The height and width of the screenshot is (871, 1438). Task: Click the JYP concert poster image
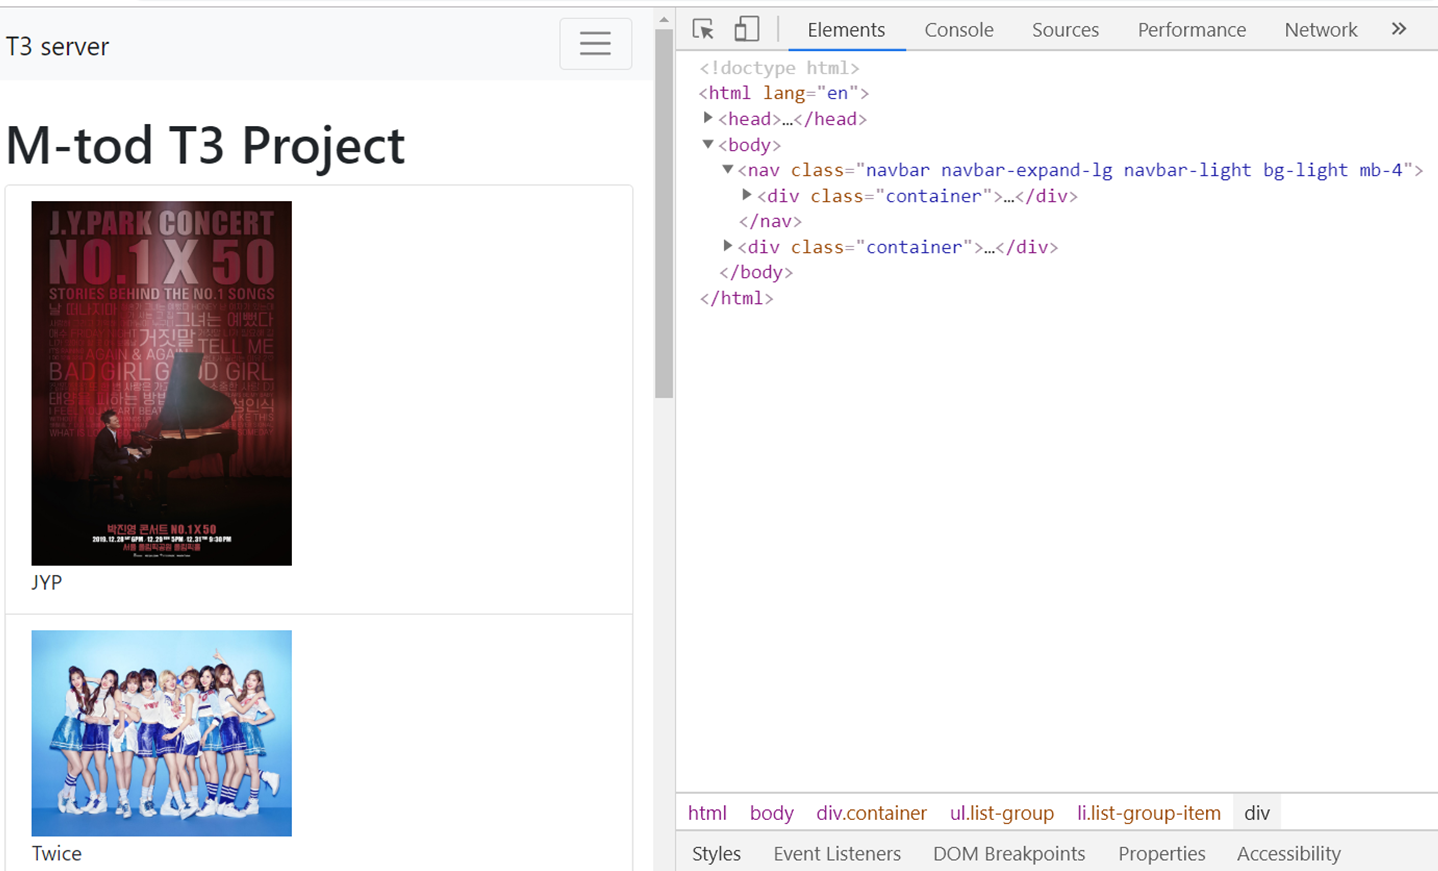[x=161, y=383]
